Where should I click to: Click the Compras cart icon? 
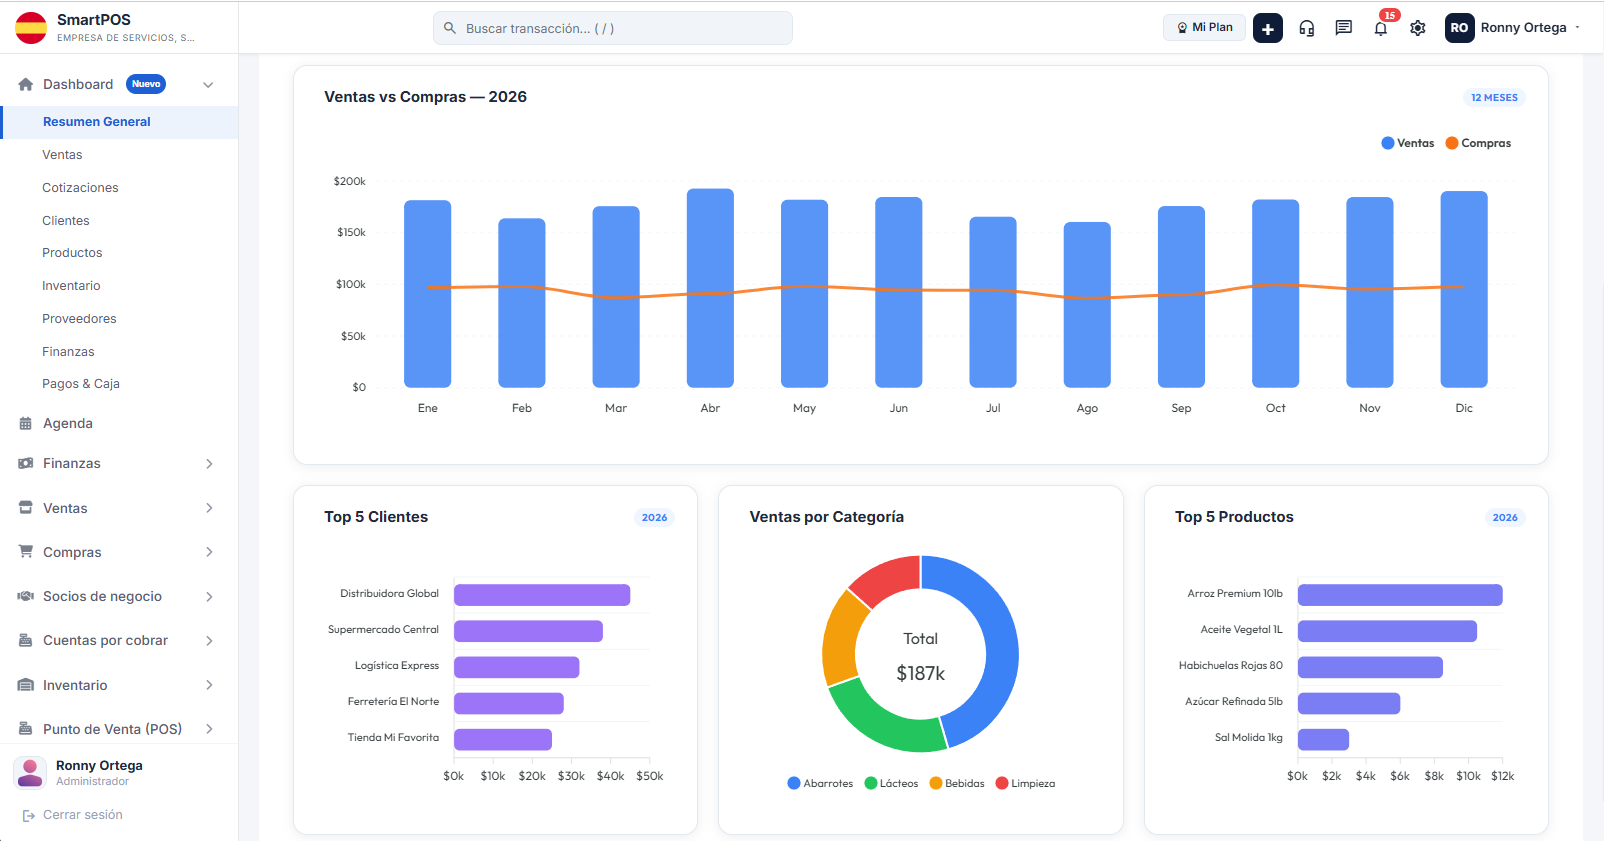(26, 552)
